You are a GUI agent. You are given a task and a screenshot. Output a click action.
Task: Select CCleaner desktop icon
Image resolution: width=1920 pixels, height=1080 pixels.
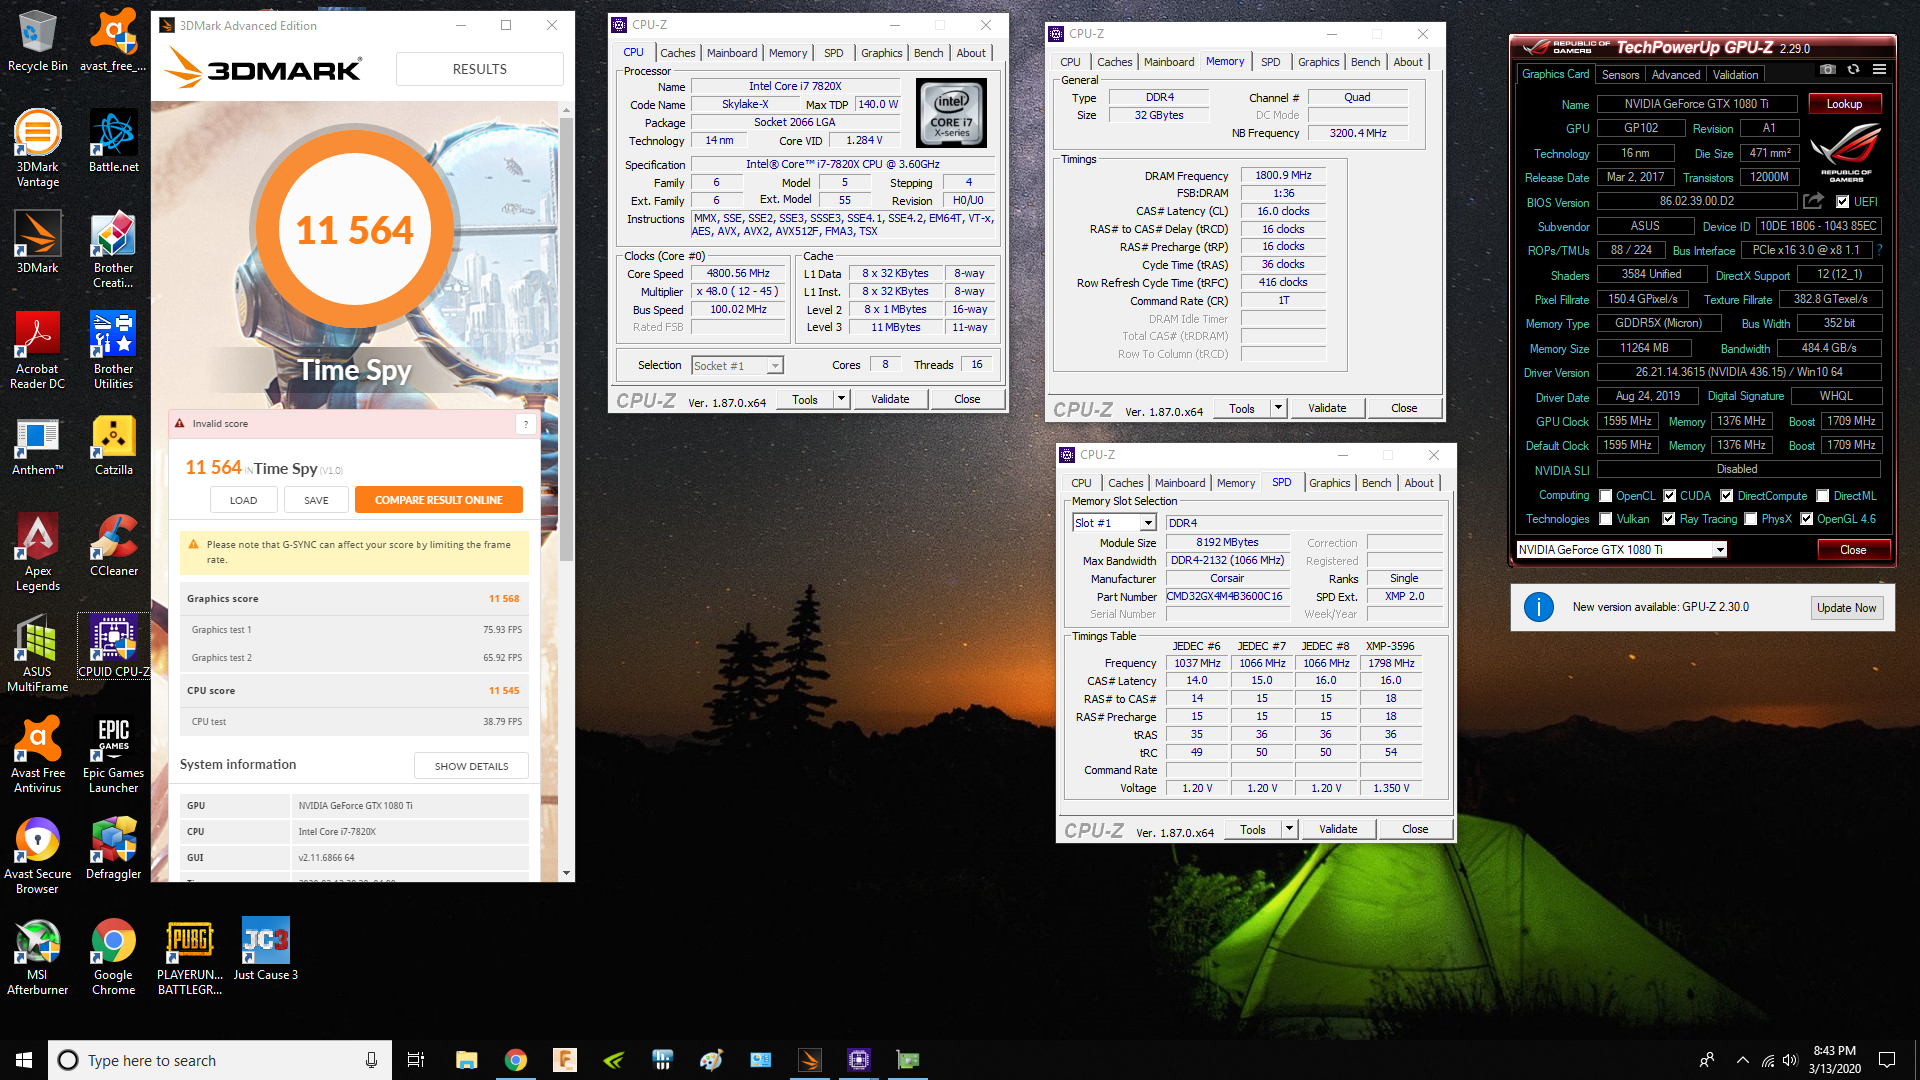pos(113,545)
